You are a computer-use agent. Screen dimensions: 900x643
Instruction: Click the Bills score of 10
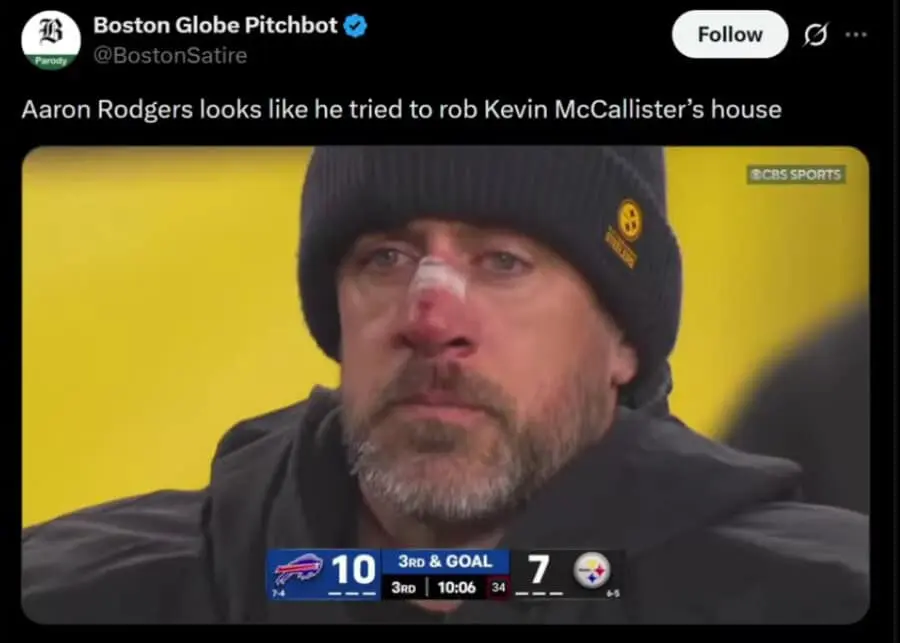pyautogui.click(x=353, y=570)
